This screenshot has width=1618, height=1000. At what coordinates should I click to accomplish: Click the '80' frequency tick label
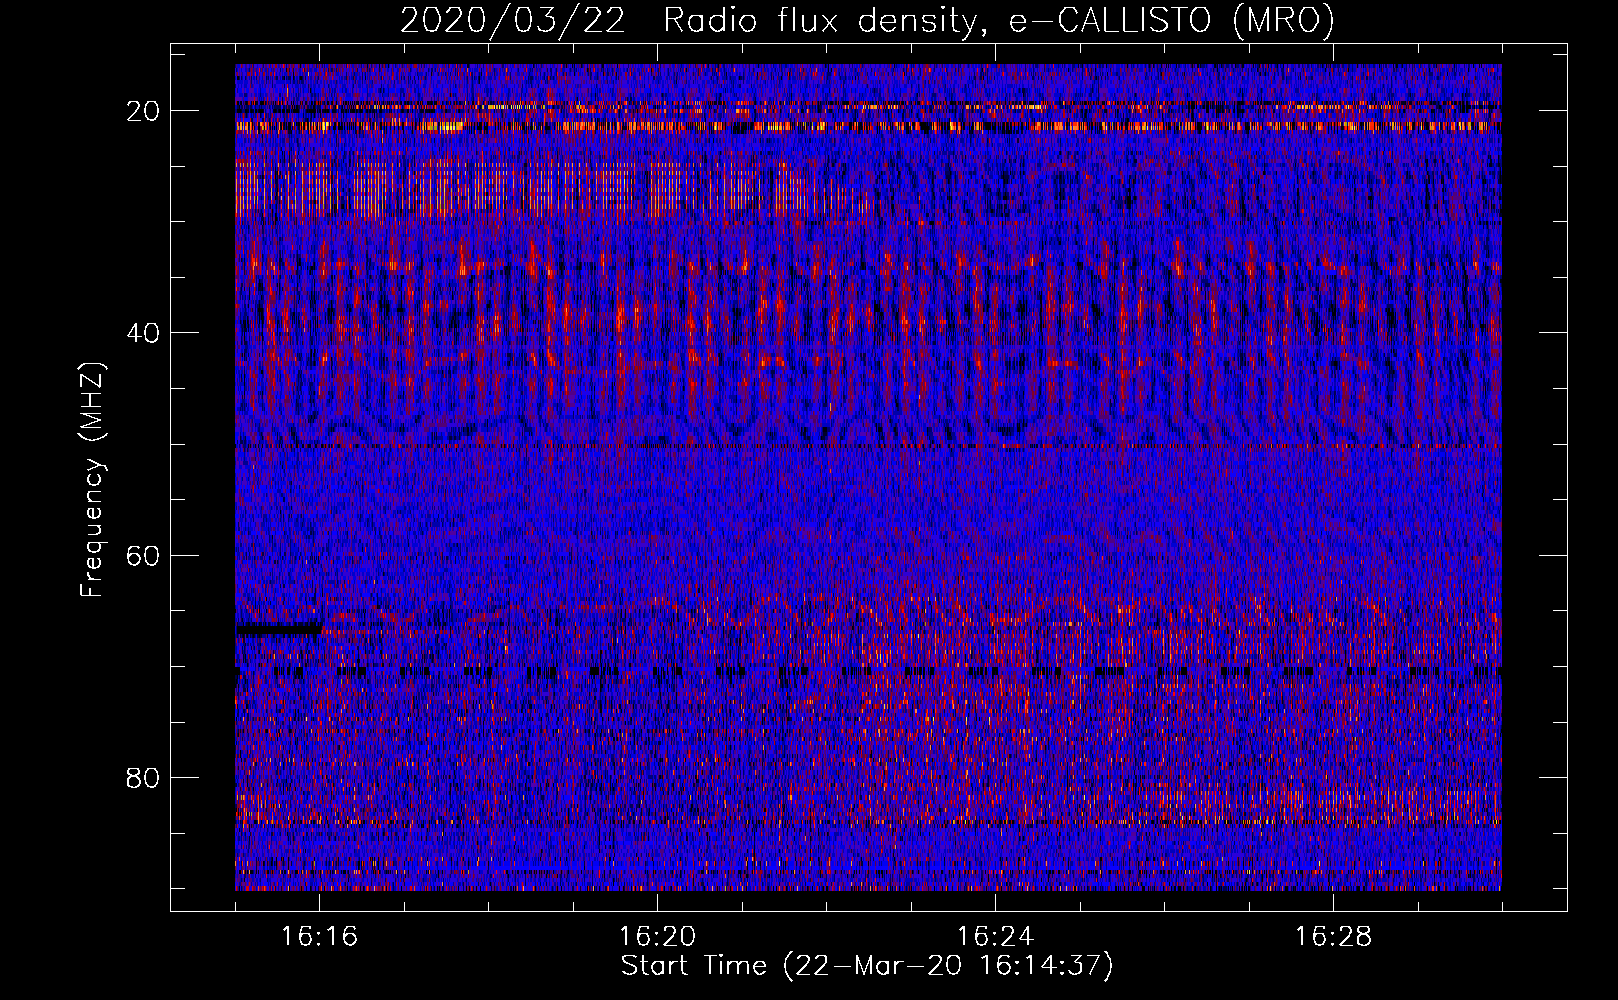tap(144, 777)
